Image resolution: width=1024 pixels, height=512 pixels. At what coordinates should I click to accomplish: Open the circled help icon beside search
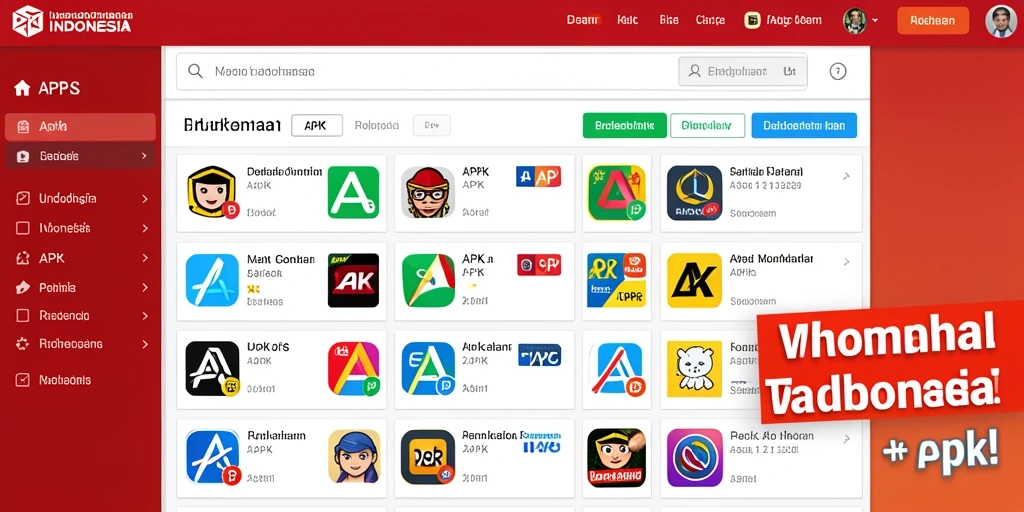tap(838, 71)
